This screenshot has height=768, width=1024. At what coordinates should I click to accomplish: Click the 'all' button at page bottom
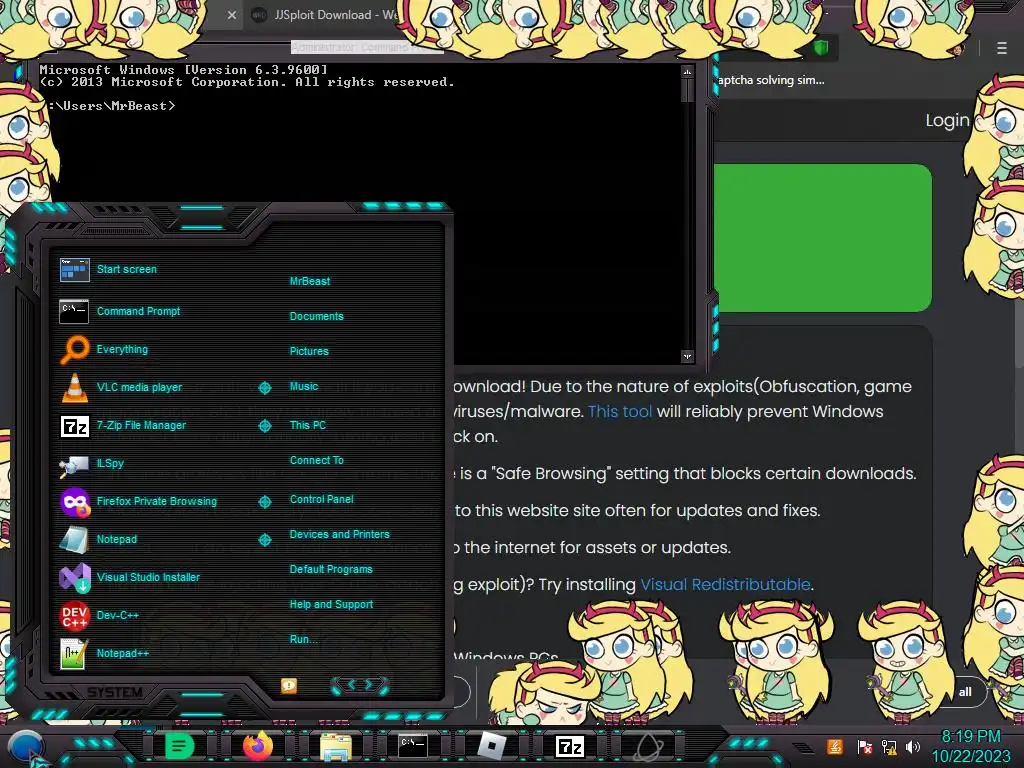965,692
